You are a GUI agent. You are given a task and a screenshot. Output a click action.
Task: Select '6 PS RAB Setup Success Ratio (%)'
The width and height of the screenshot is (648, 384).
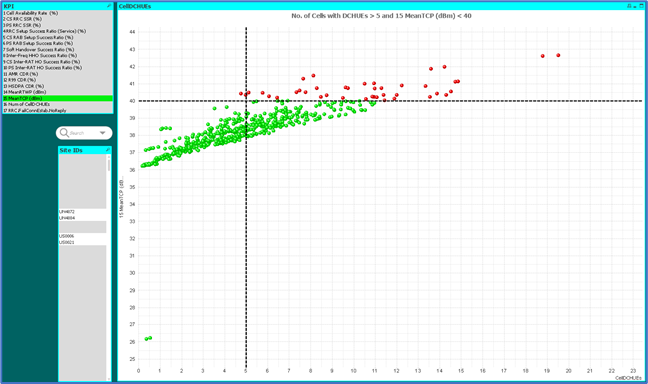[x=57, y=43]
